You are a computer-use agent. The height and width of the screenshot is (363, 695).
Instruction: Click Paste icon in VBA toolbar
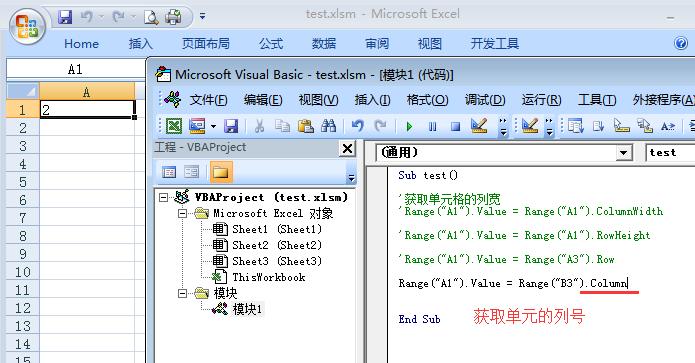(x=305, y=126)
